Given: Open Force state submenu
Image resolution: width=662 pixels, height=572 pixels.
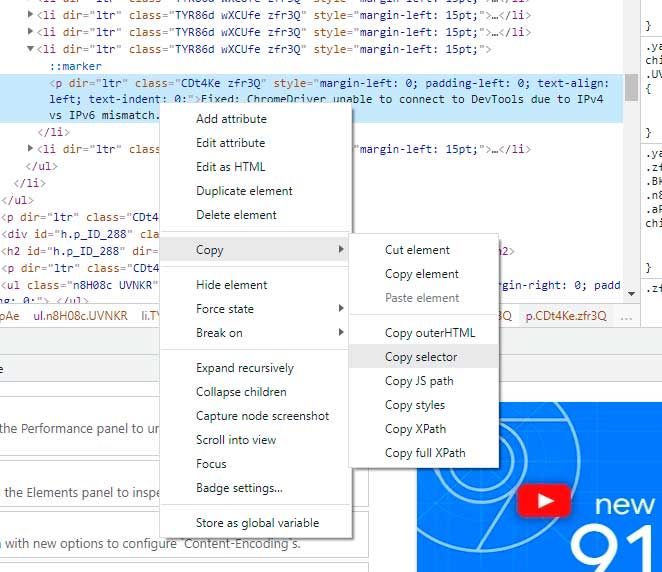Looking at the screenshot, I should 256,309.
